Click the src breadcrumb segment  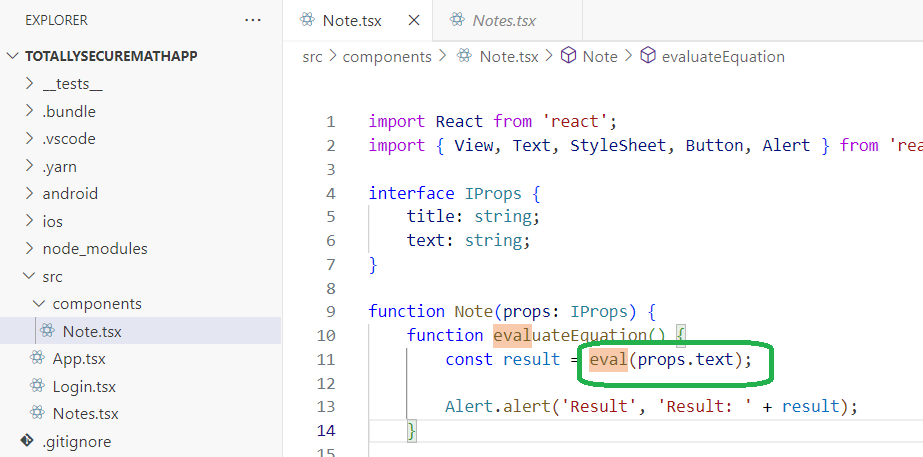tap(312, 57)
